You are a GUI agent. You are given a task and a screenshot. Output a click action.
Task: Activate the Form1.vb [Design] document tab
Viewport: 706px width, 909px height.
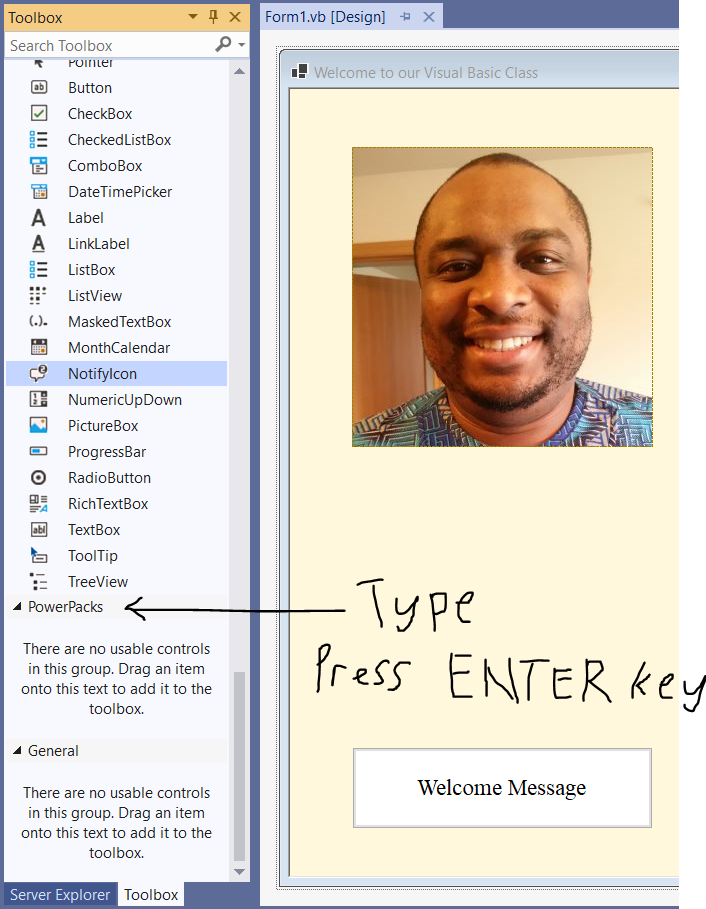click(x=329, y=17)
